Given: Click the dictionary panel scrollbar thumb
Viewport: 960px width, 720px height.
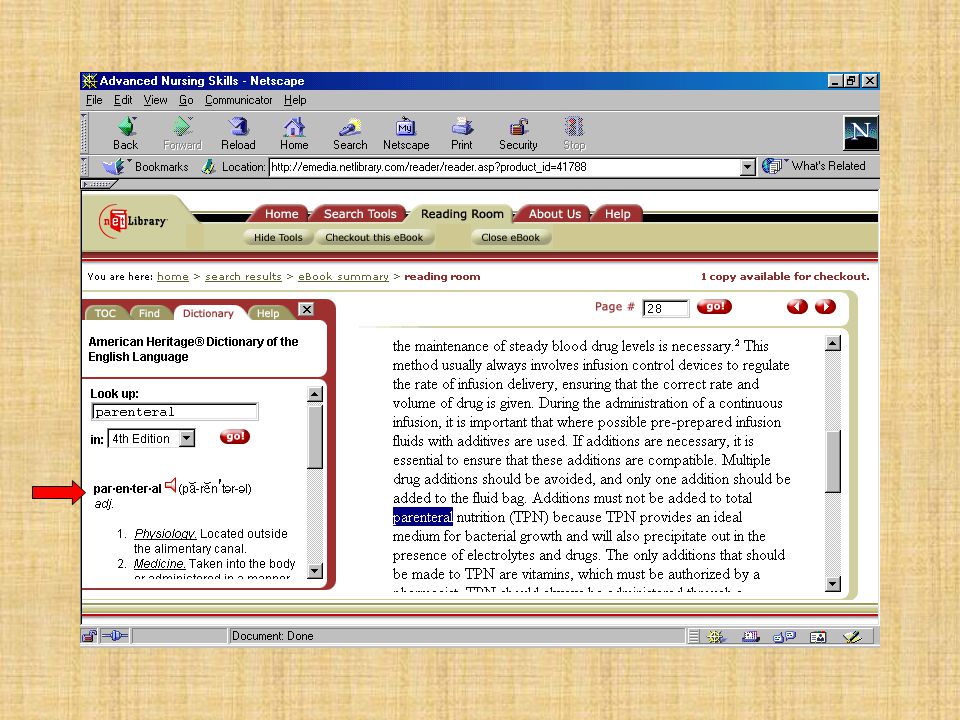Looking at the screenshot, I should pos(315,436).
